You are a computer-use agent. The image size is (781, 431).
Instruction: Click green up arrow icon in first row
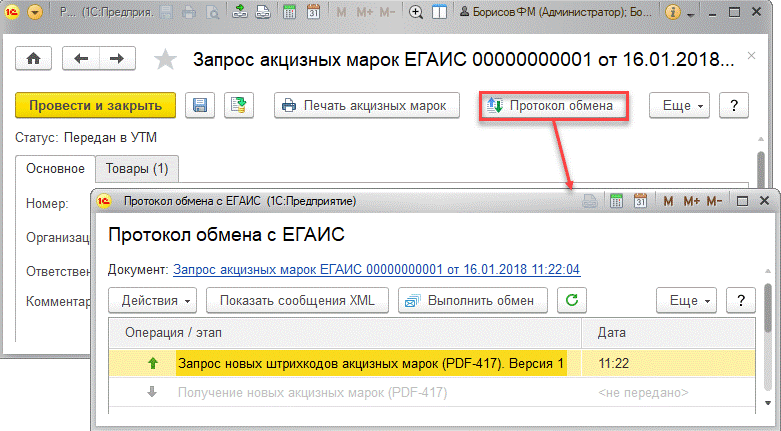click(153, 363)
